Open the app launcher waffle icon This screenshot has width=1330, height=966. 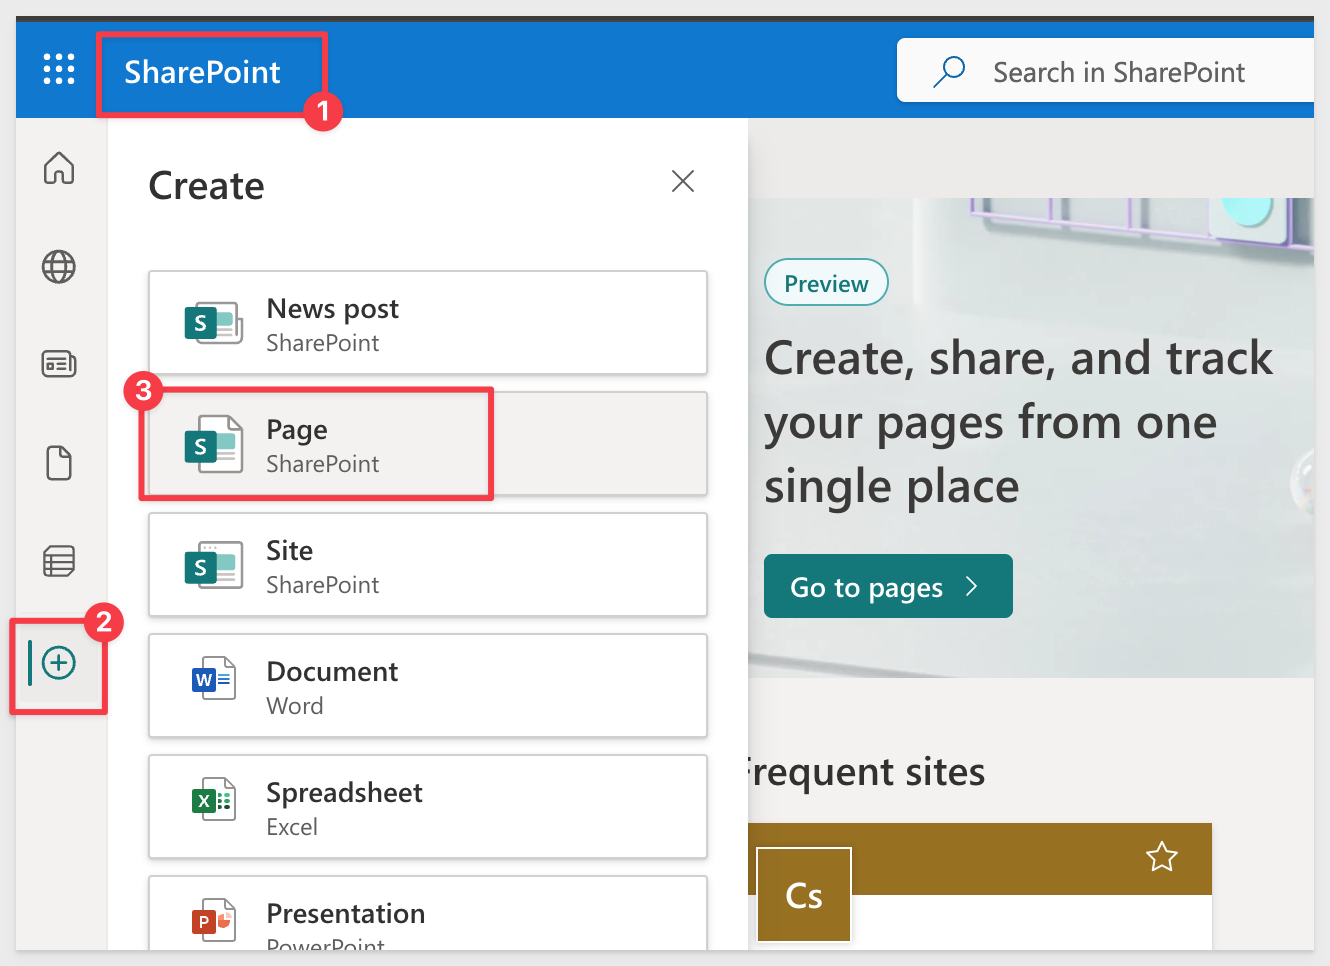(59, 69)
